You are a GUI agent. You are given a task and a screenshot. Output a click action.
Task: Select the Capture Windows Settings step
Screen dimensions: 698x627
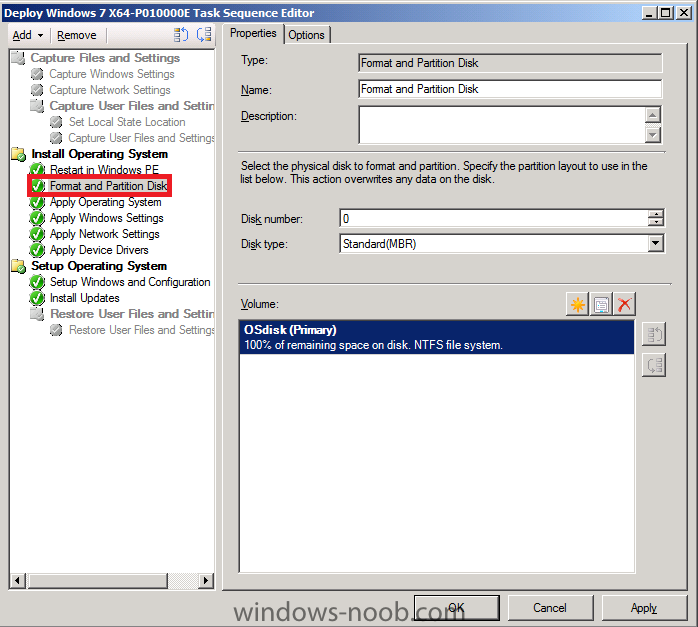tap(112, 74)
